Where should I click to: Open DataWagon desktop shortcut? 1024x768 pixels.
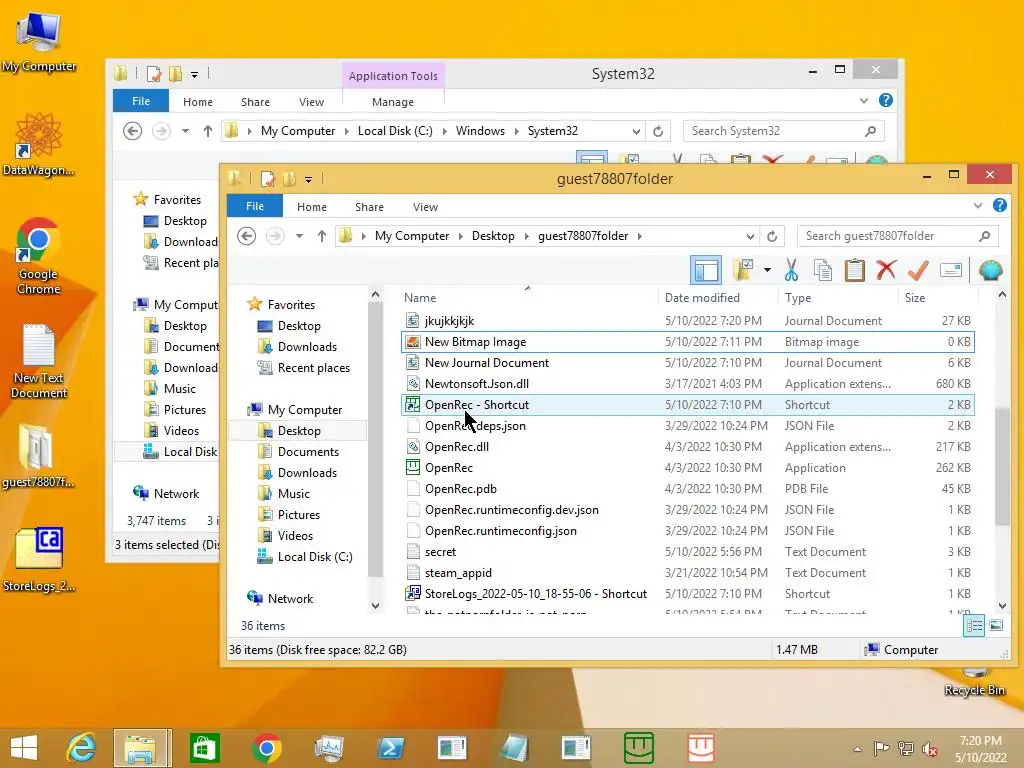pos(39,145)
